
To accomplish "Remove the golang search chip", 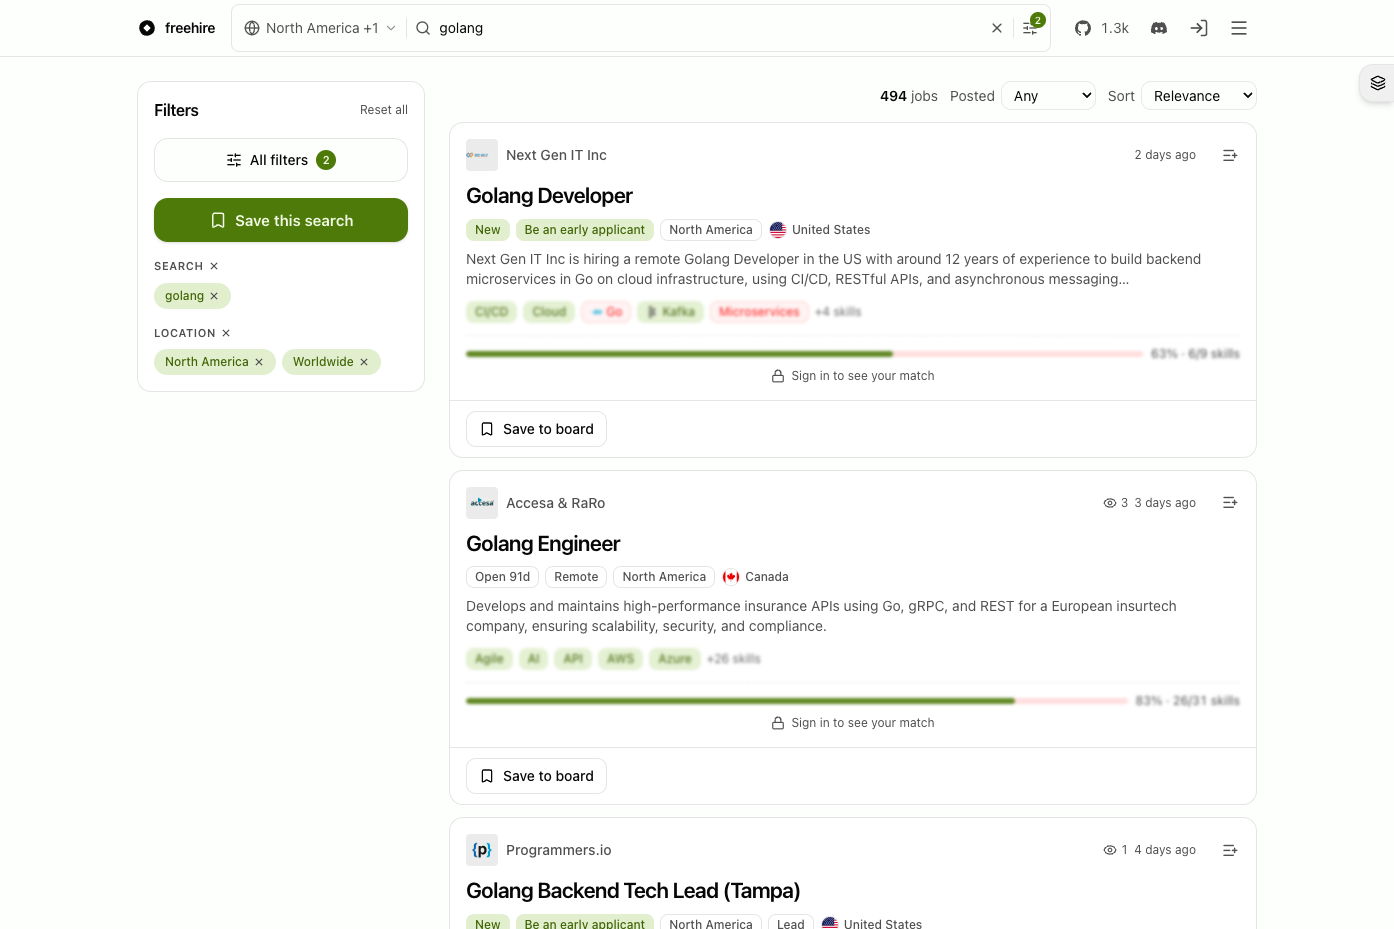I will [x=214, y=296].
